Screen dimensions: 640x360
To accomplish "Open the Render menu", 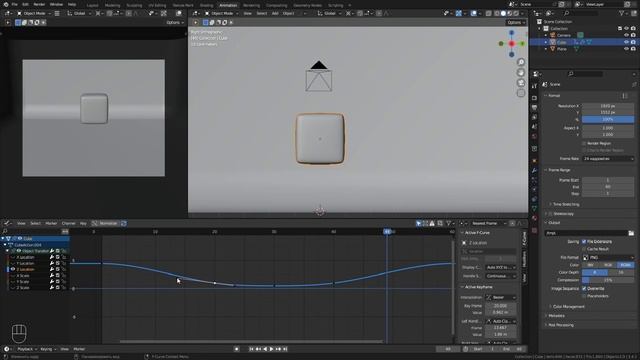I will click(39, 4).
